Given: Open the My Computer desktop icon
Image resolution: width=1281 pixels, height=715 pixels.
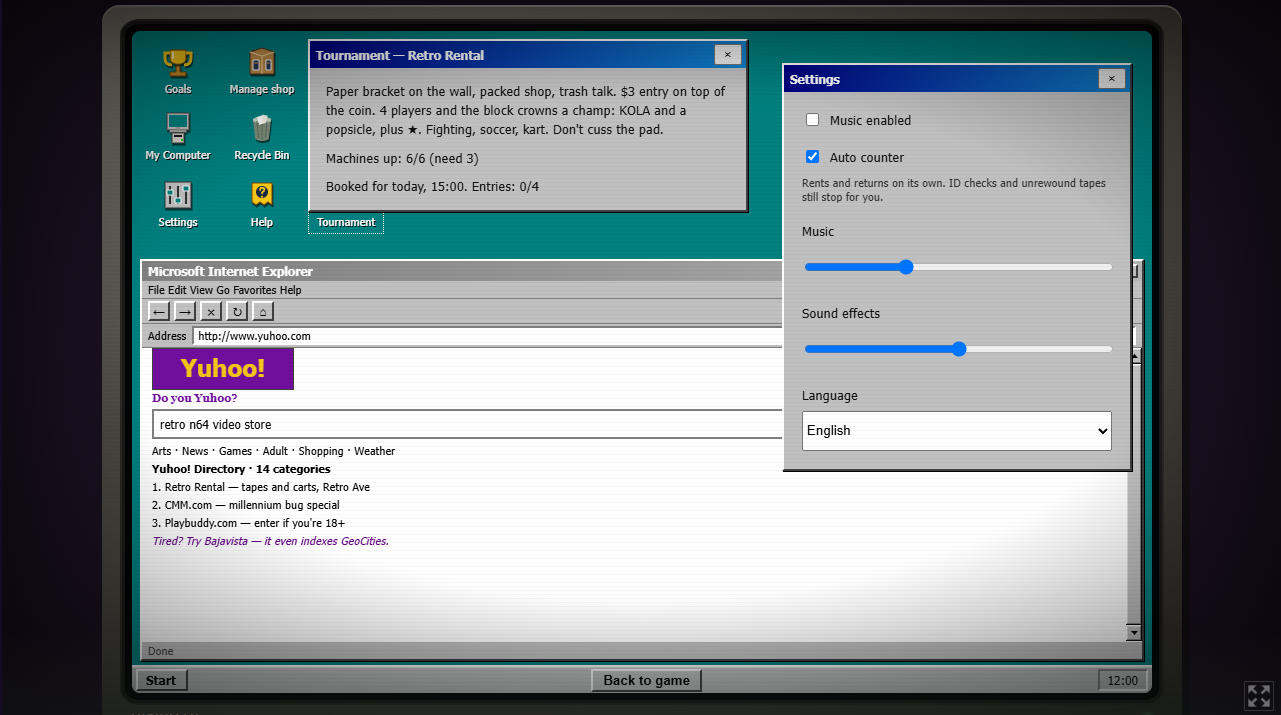Looking at the screenshot, I should pos(178,138).
